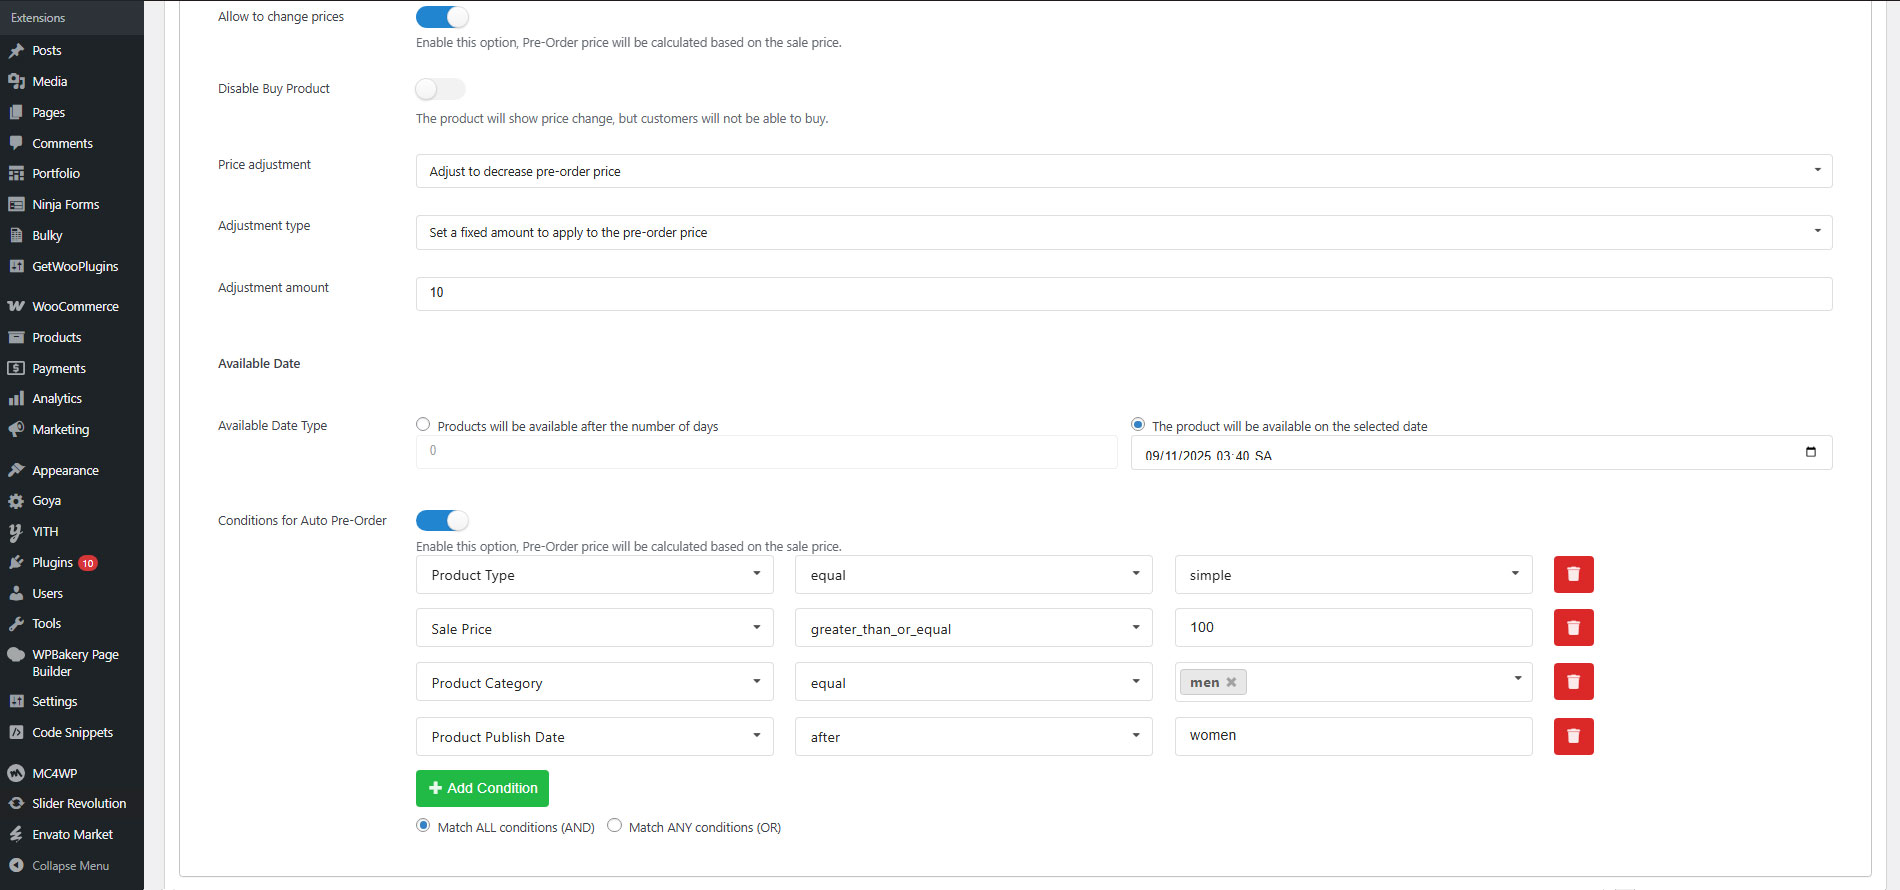1900x890 pixels.
Task: Choose availability after number of days
Action: (x=423, y=425)
